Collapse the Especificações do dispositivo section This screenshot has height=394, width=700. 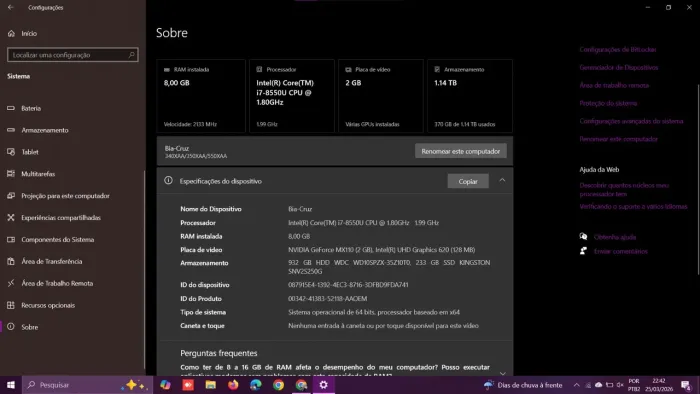click(x=502, y=180)
